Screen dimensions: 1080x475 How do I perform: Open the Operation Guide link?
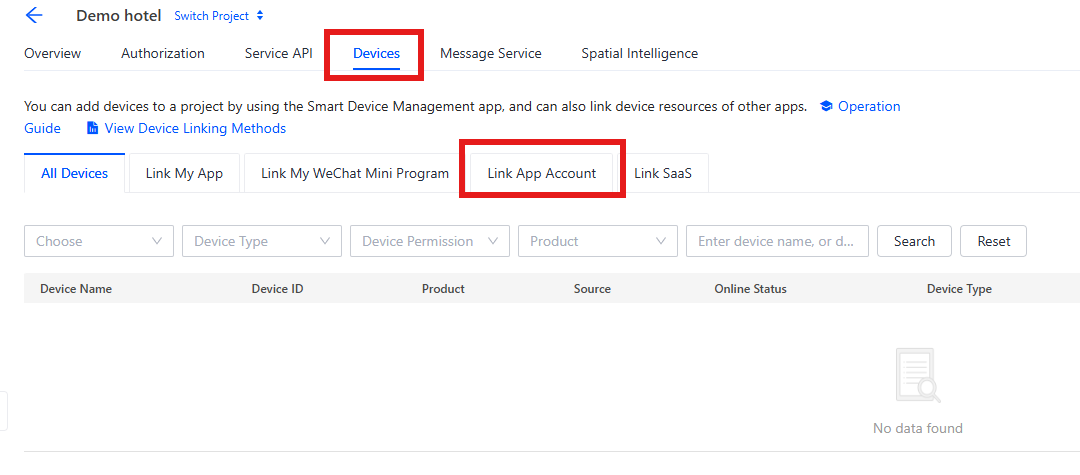point(869,106)
